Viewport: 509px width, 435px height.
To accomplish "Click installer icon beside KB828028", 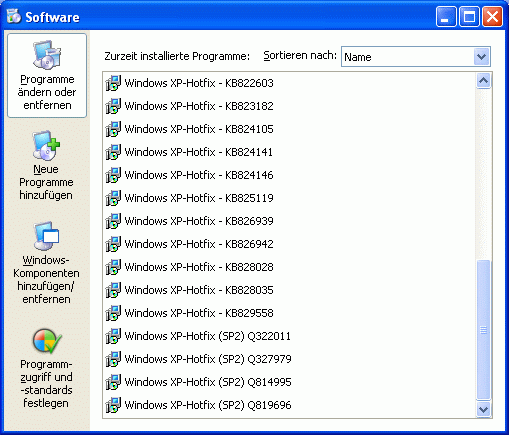I will point(113,267).
